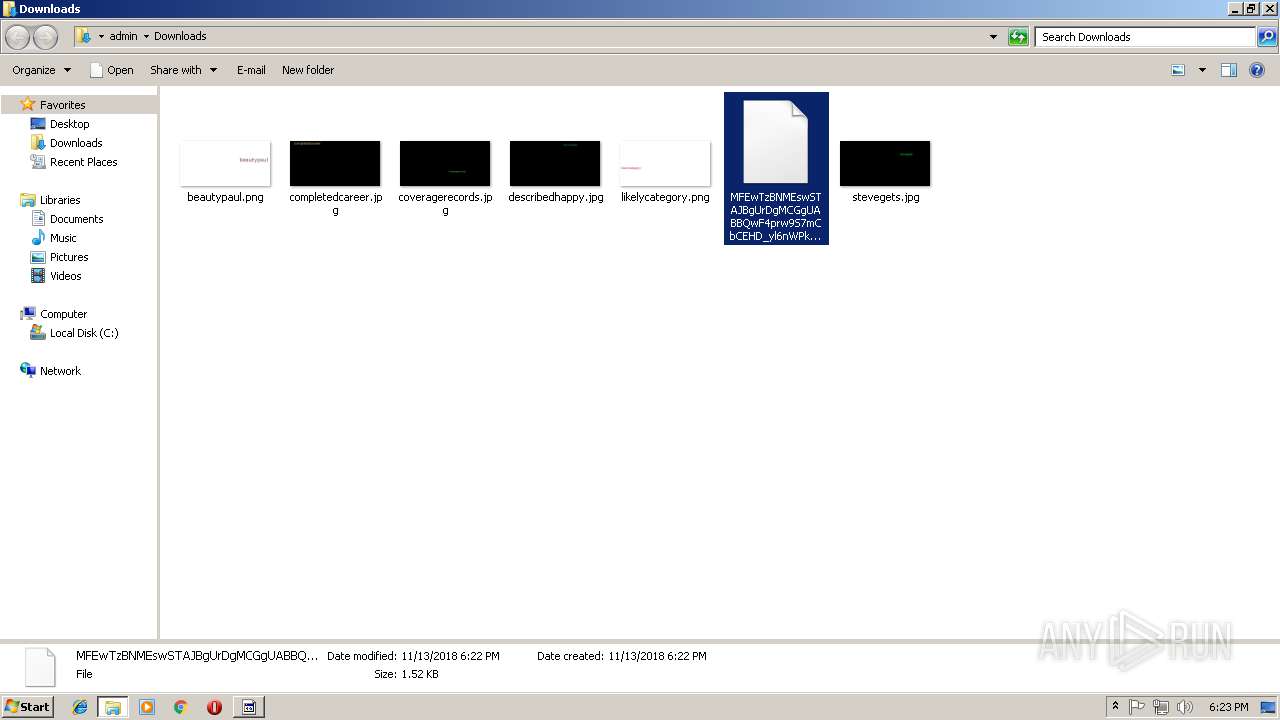This screenshot has height=720, width=1280.
Task: Select Favorites in the navigation pane
Action: [62, 105]
